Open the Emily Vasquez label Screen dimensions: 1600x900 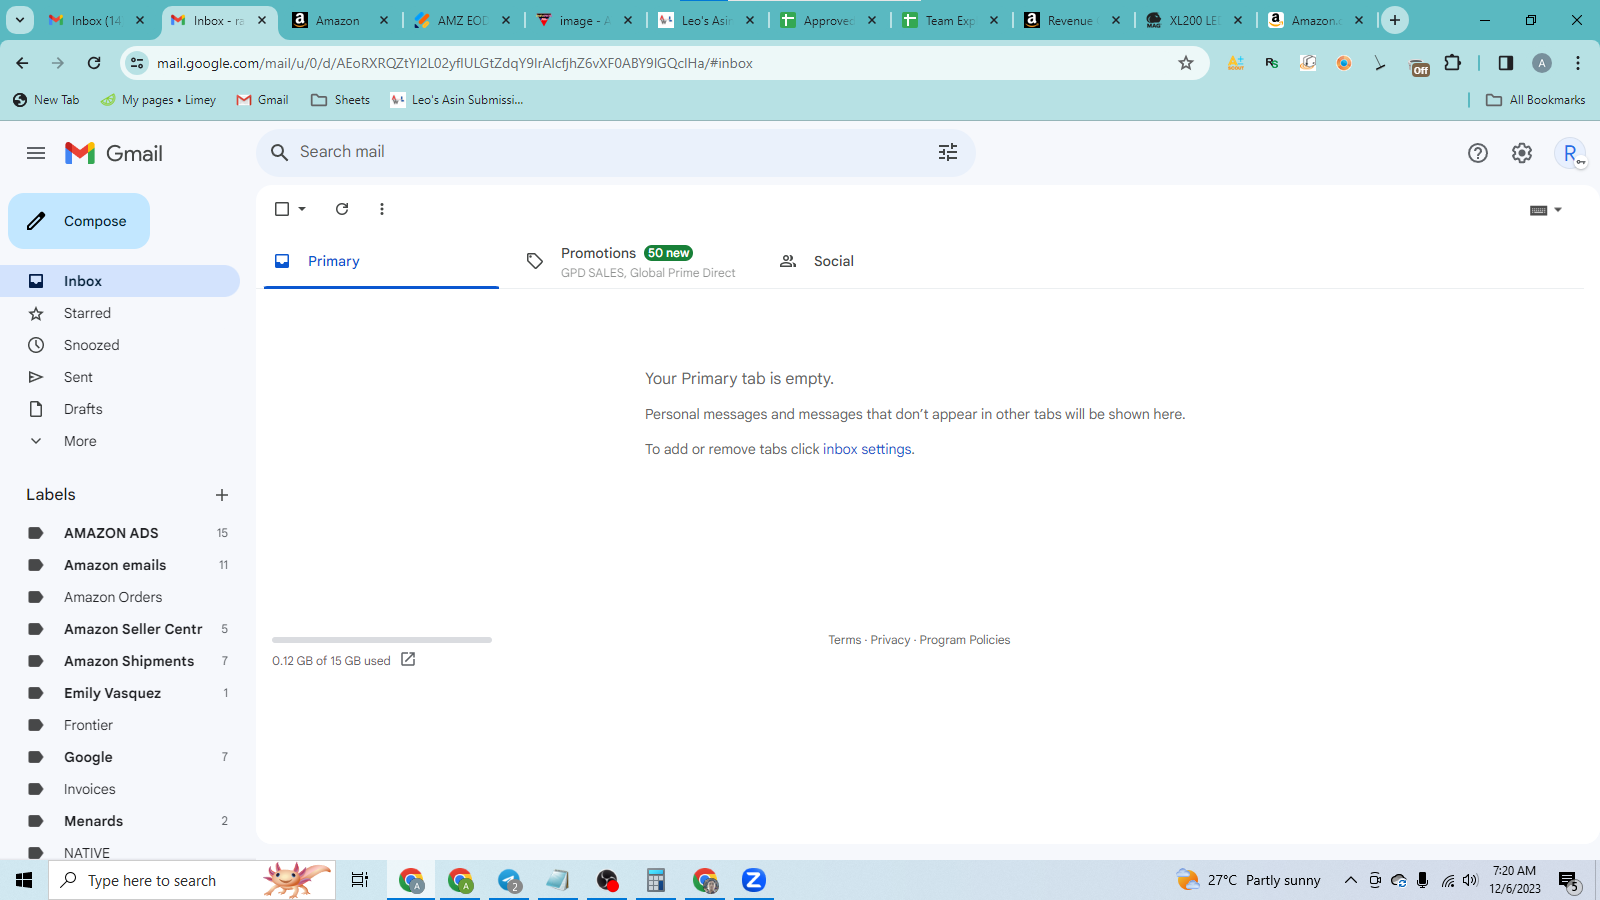pos(120,693)
